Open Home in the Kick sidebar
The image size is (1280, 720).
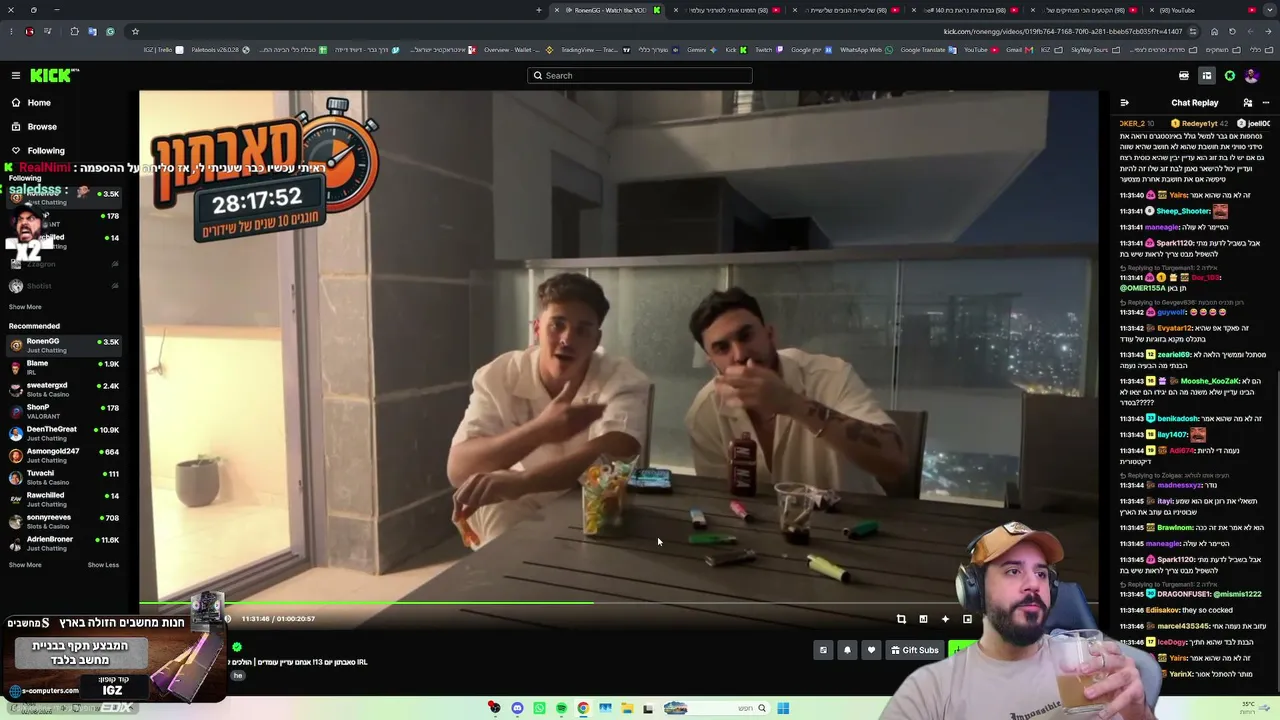[39, 103]
